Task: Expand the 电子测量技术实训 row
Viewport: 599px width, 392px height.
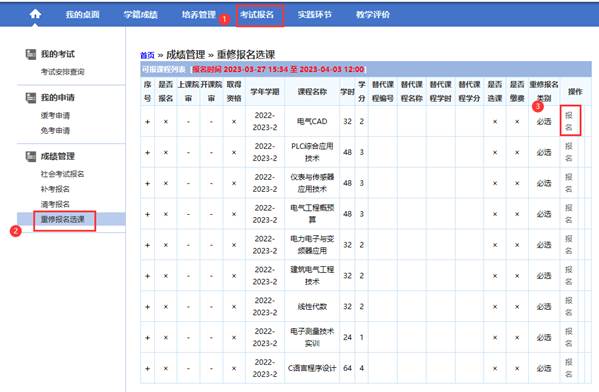Action: [147, 338]
